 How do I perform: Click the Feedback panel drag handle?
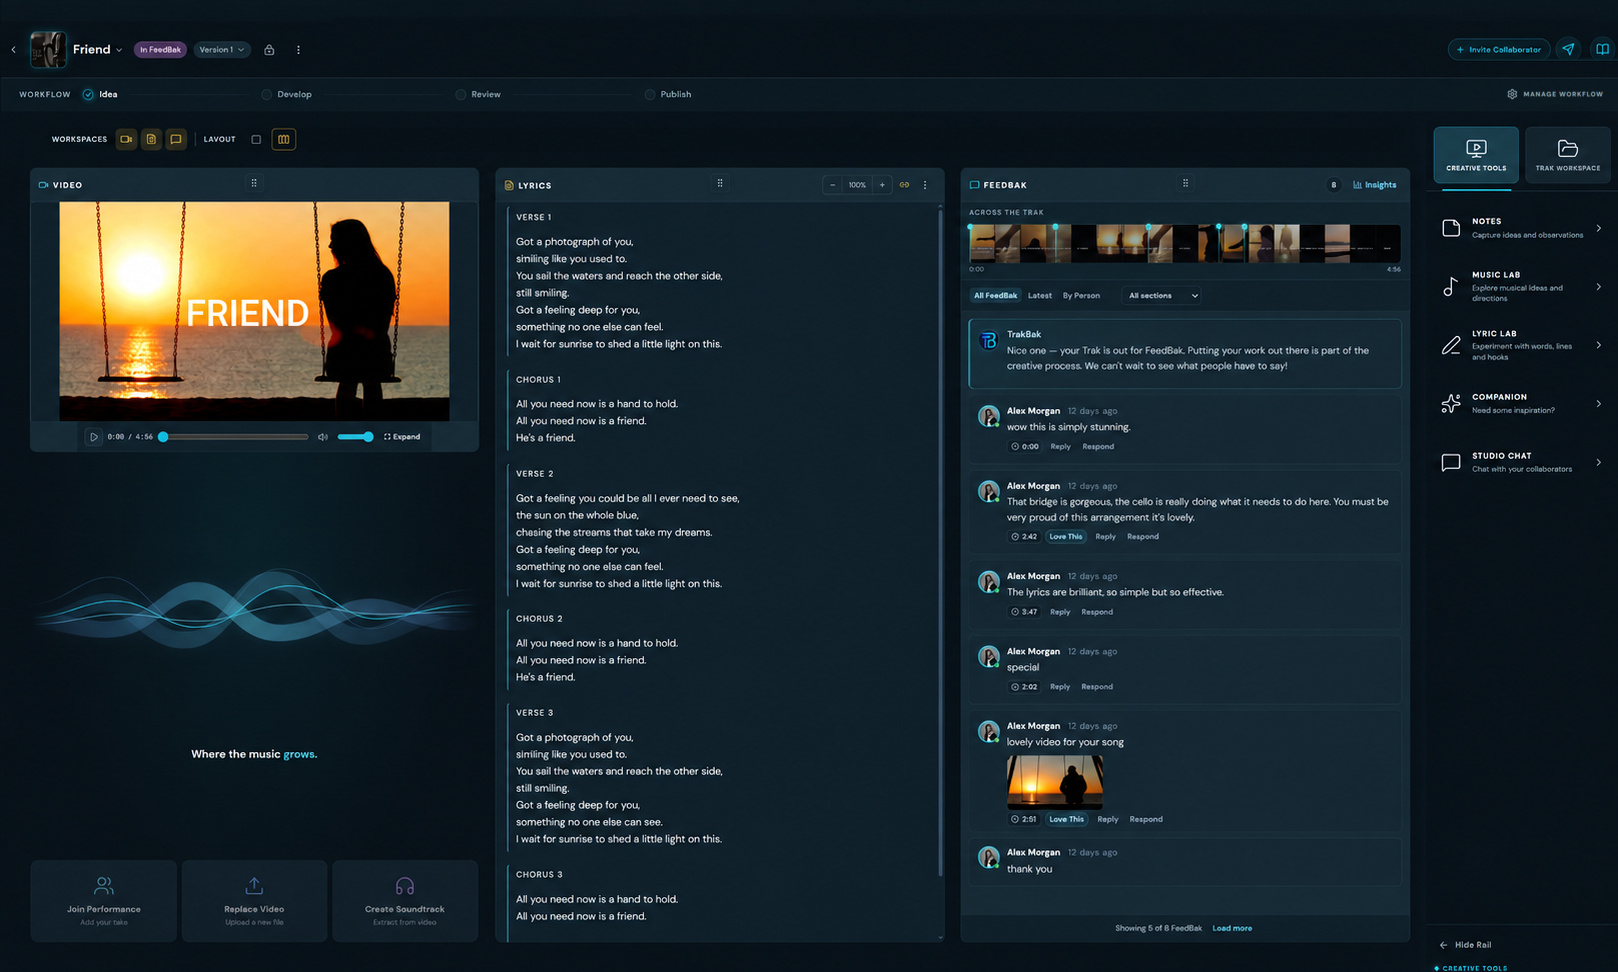[1185, 183]
